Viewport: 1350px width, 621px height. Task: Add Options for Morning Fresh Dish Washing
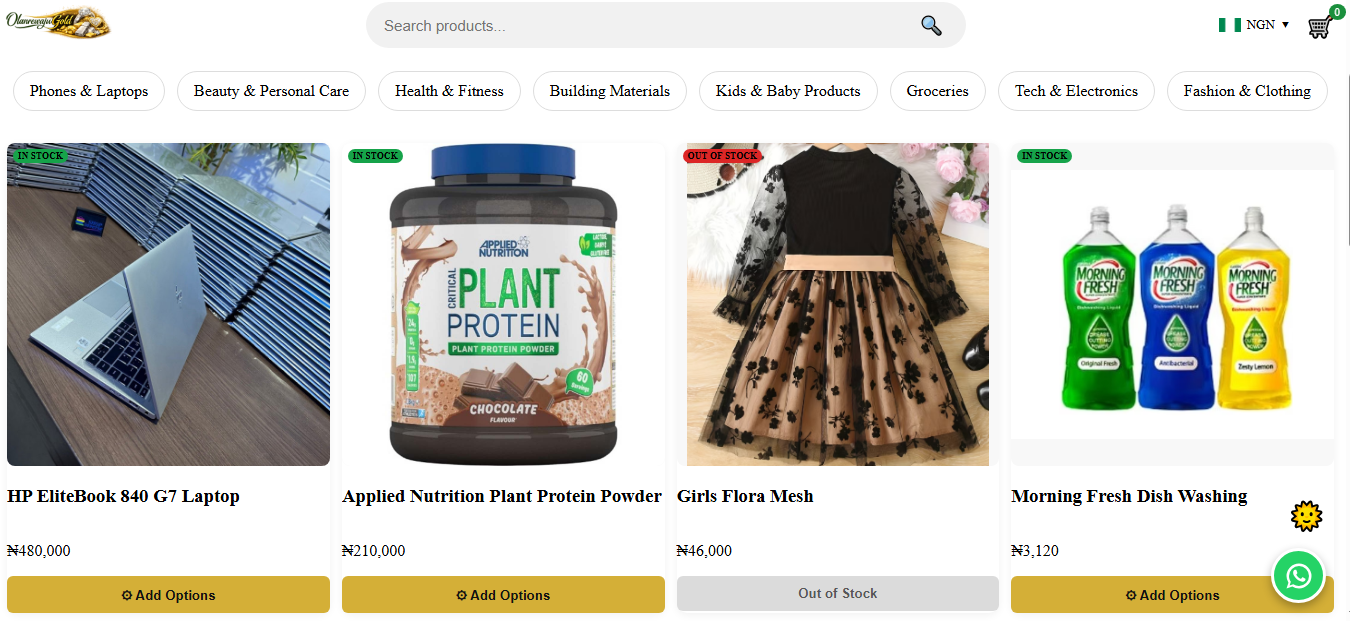1172,595
